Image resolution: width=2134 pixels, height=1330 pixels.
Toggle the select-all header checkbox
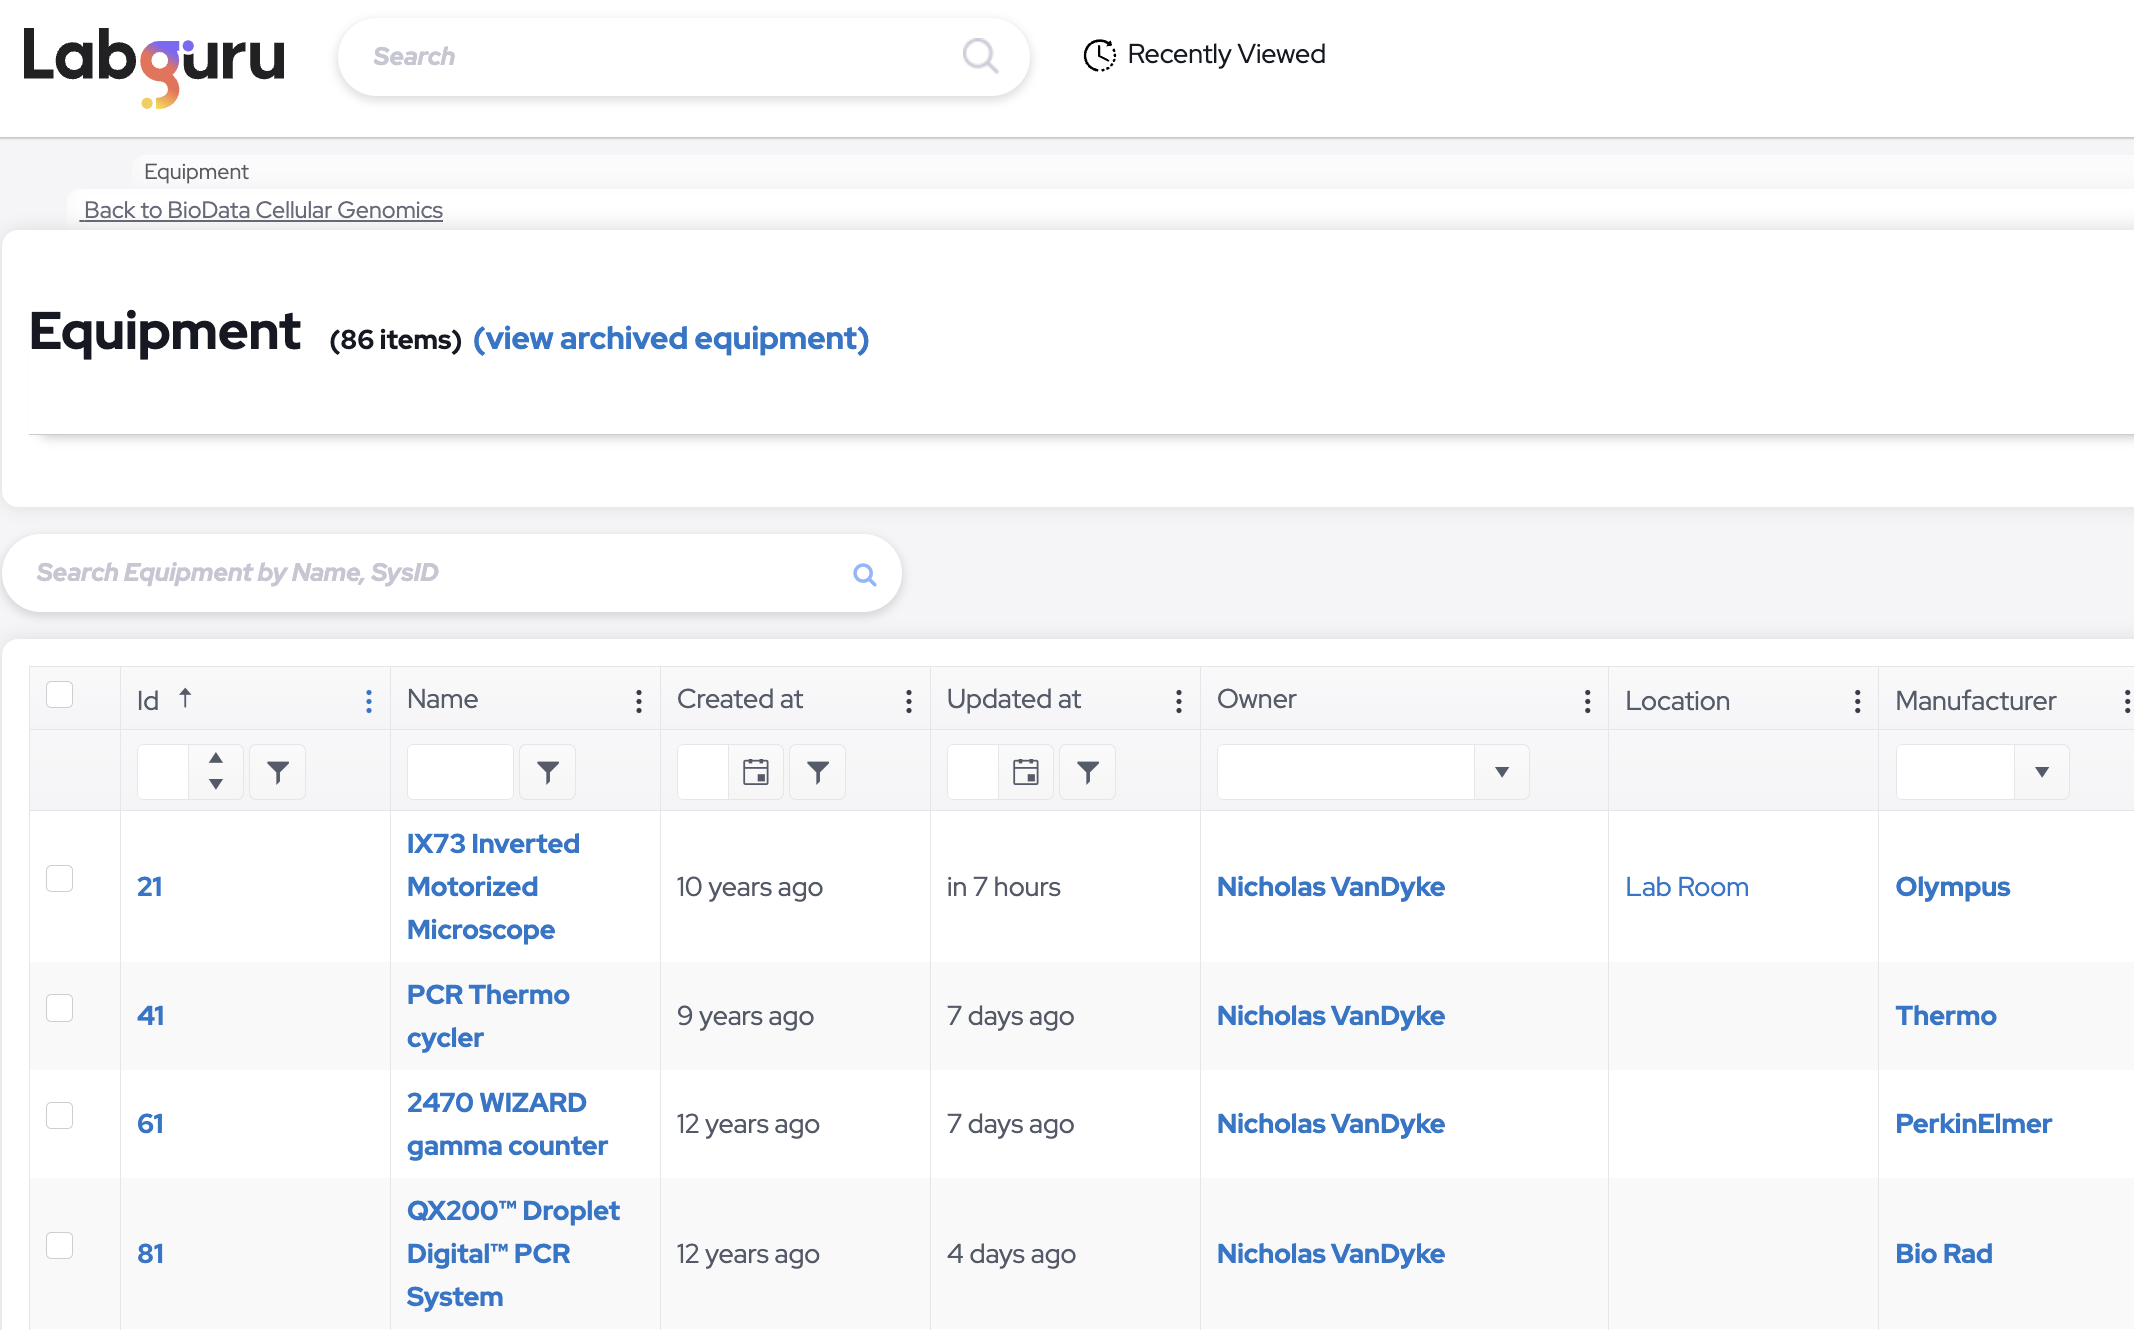pos(60,695)
